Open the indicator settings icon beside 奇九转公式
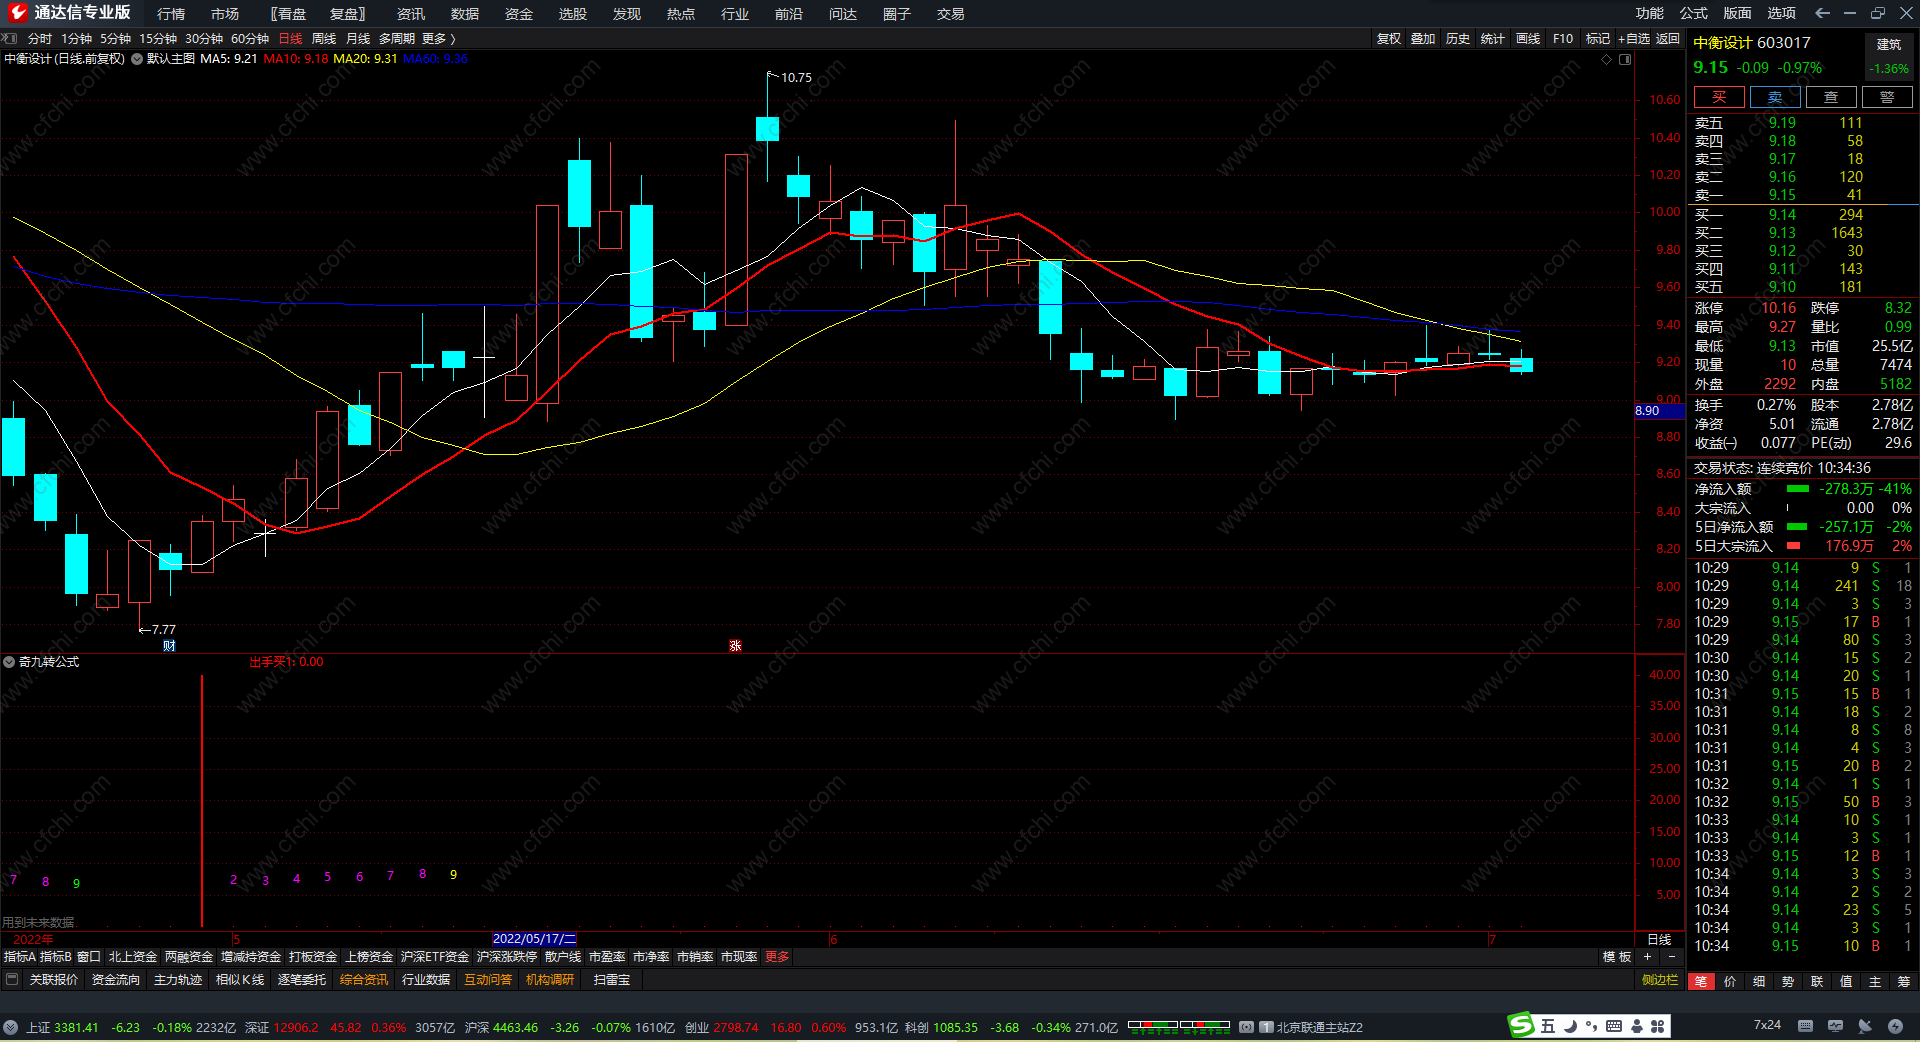The height and width of the screenshot is (1042, 1920). 9,662
